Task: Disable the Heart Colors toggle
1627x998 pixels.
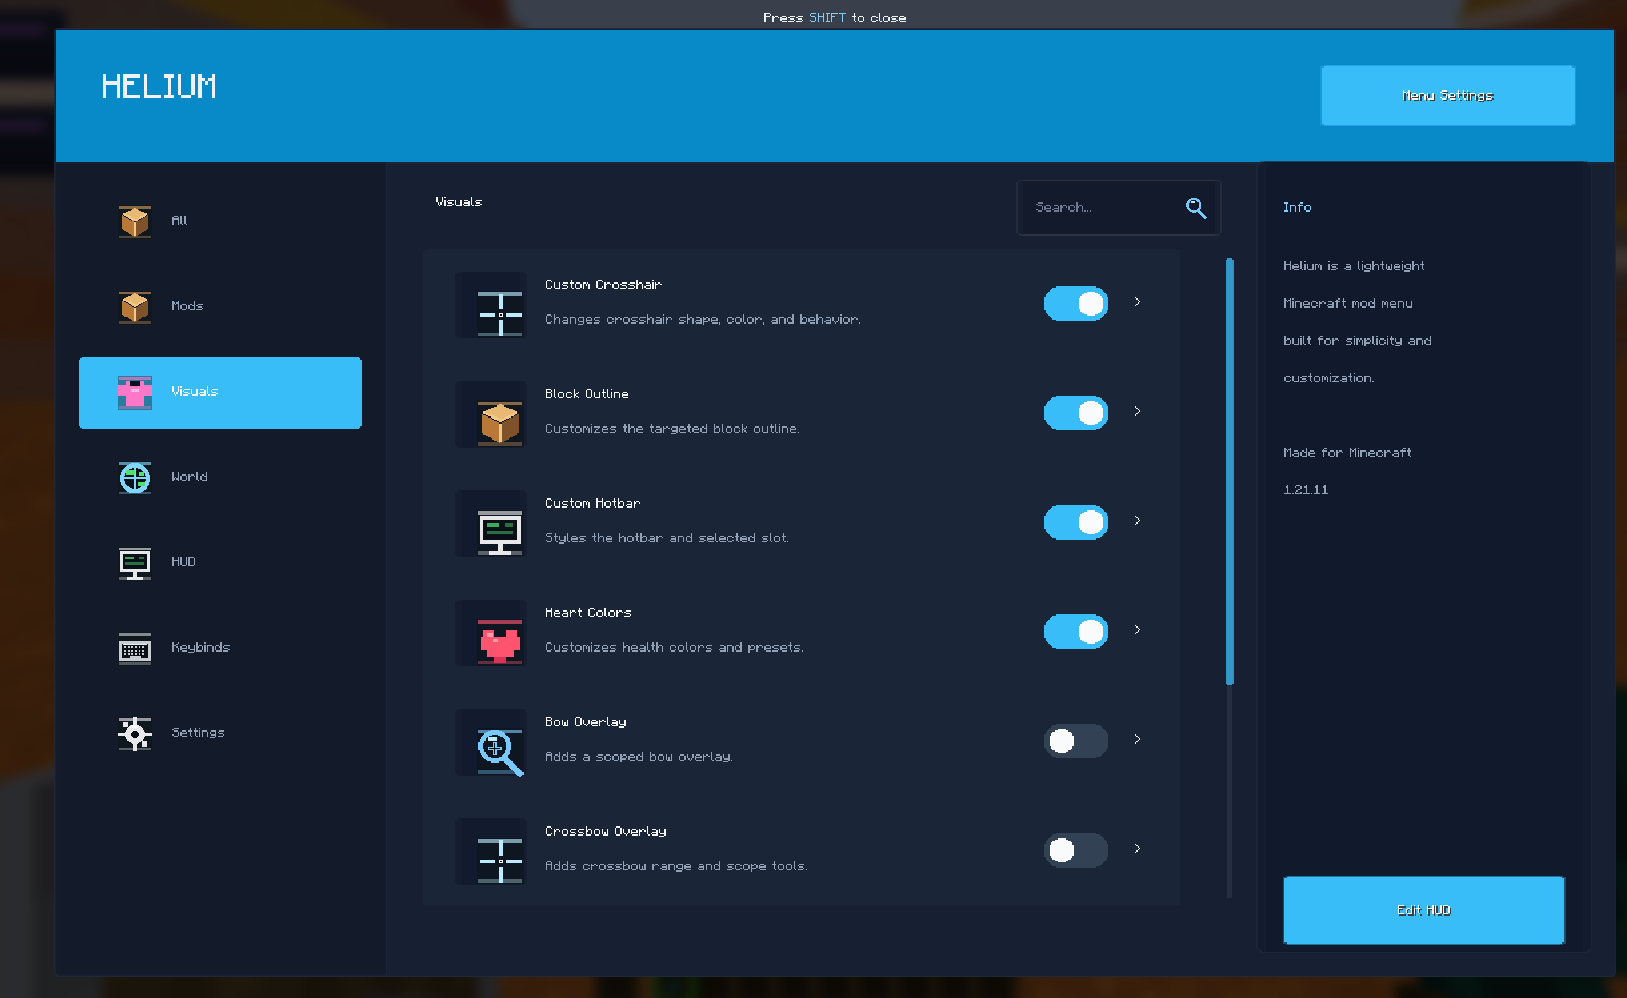Action: pyautogui.click(x=1076, y=631)
